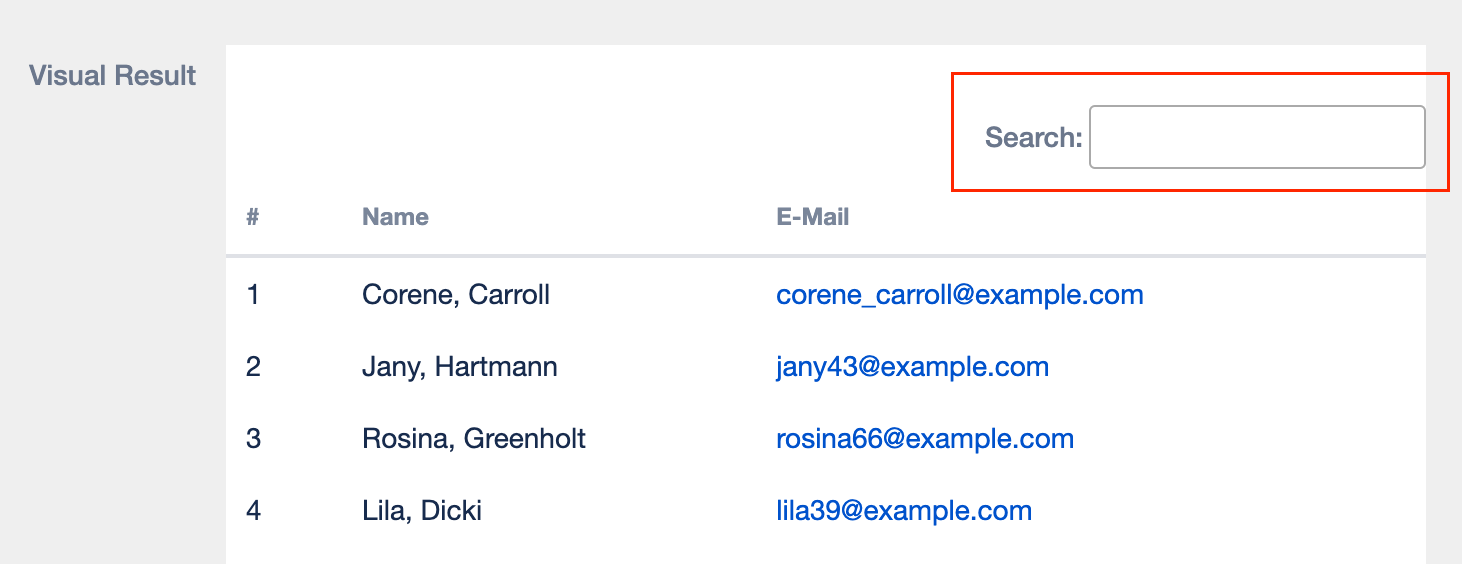Sort by the E-Mail column header

coord(812,217)
